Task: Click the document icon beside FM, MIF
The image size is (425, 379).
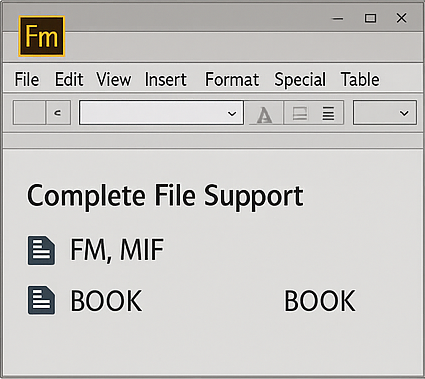Action: (41, 251)
